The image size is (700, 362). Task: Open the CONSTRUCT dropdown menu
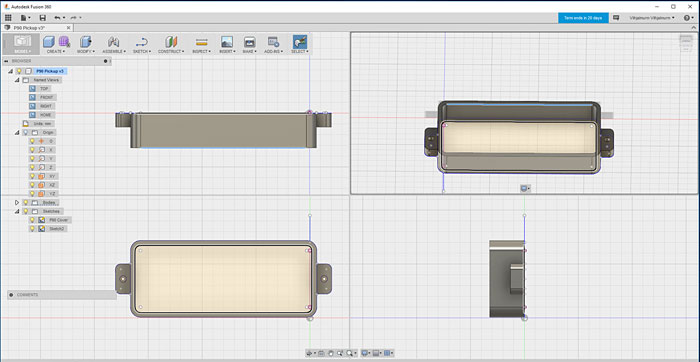pos(171,51)
